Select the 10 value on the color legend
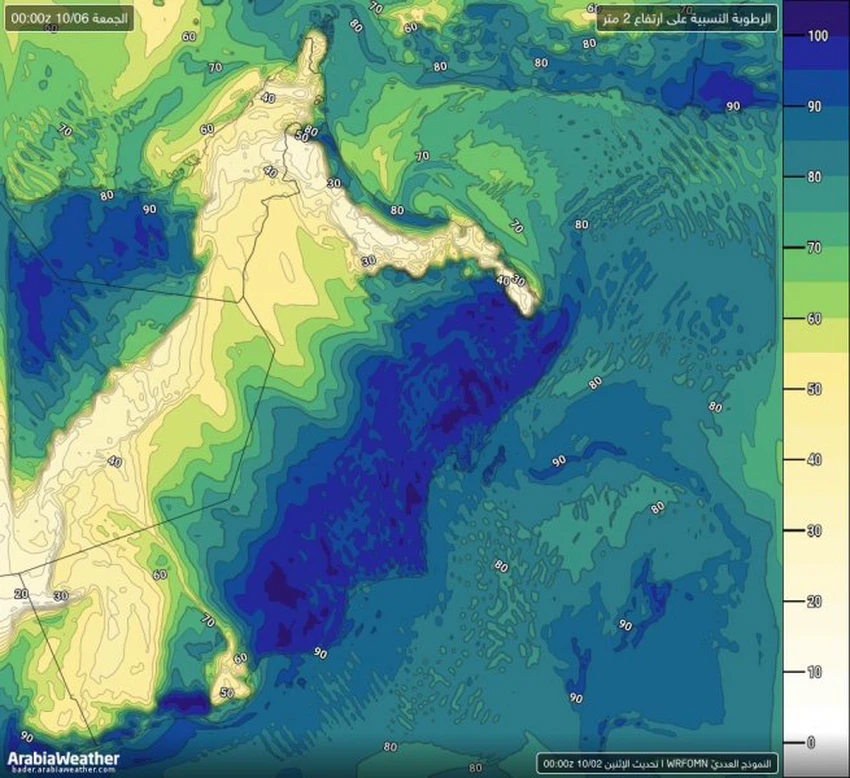Image resolution: width=850 pixels, height=778 pixels. coord(817,671)
